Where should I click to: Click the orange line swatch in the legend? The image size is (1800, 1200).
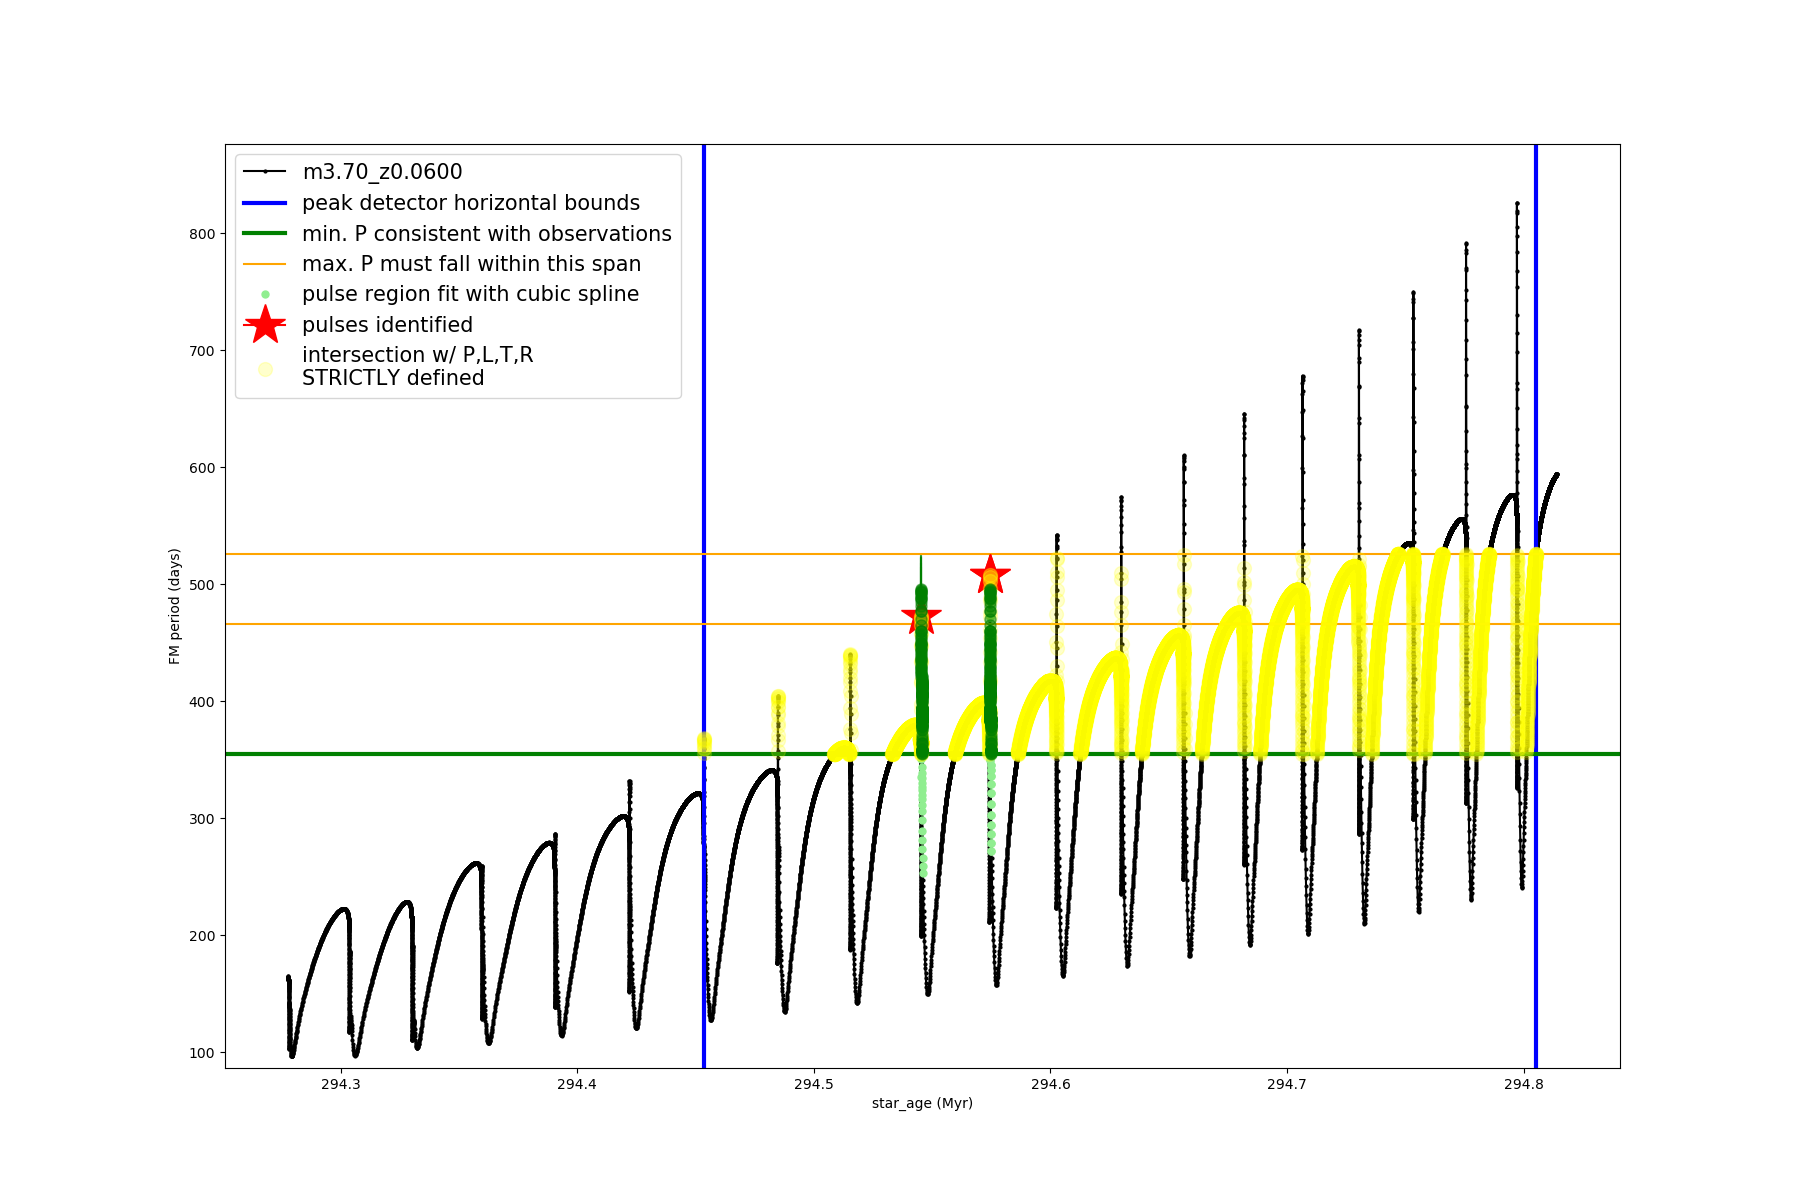click(265, 264)
